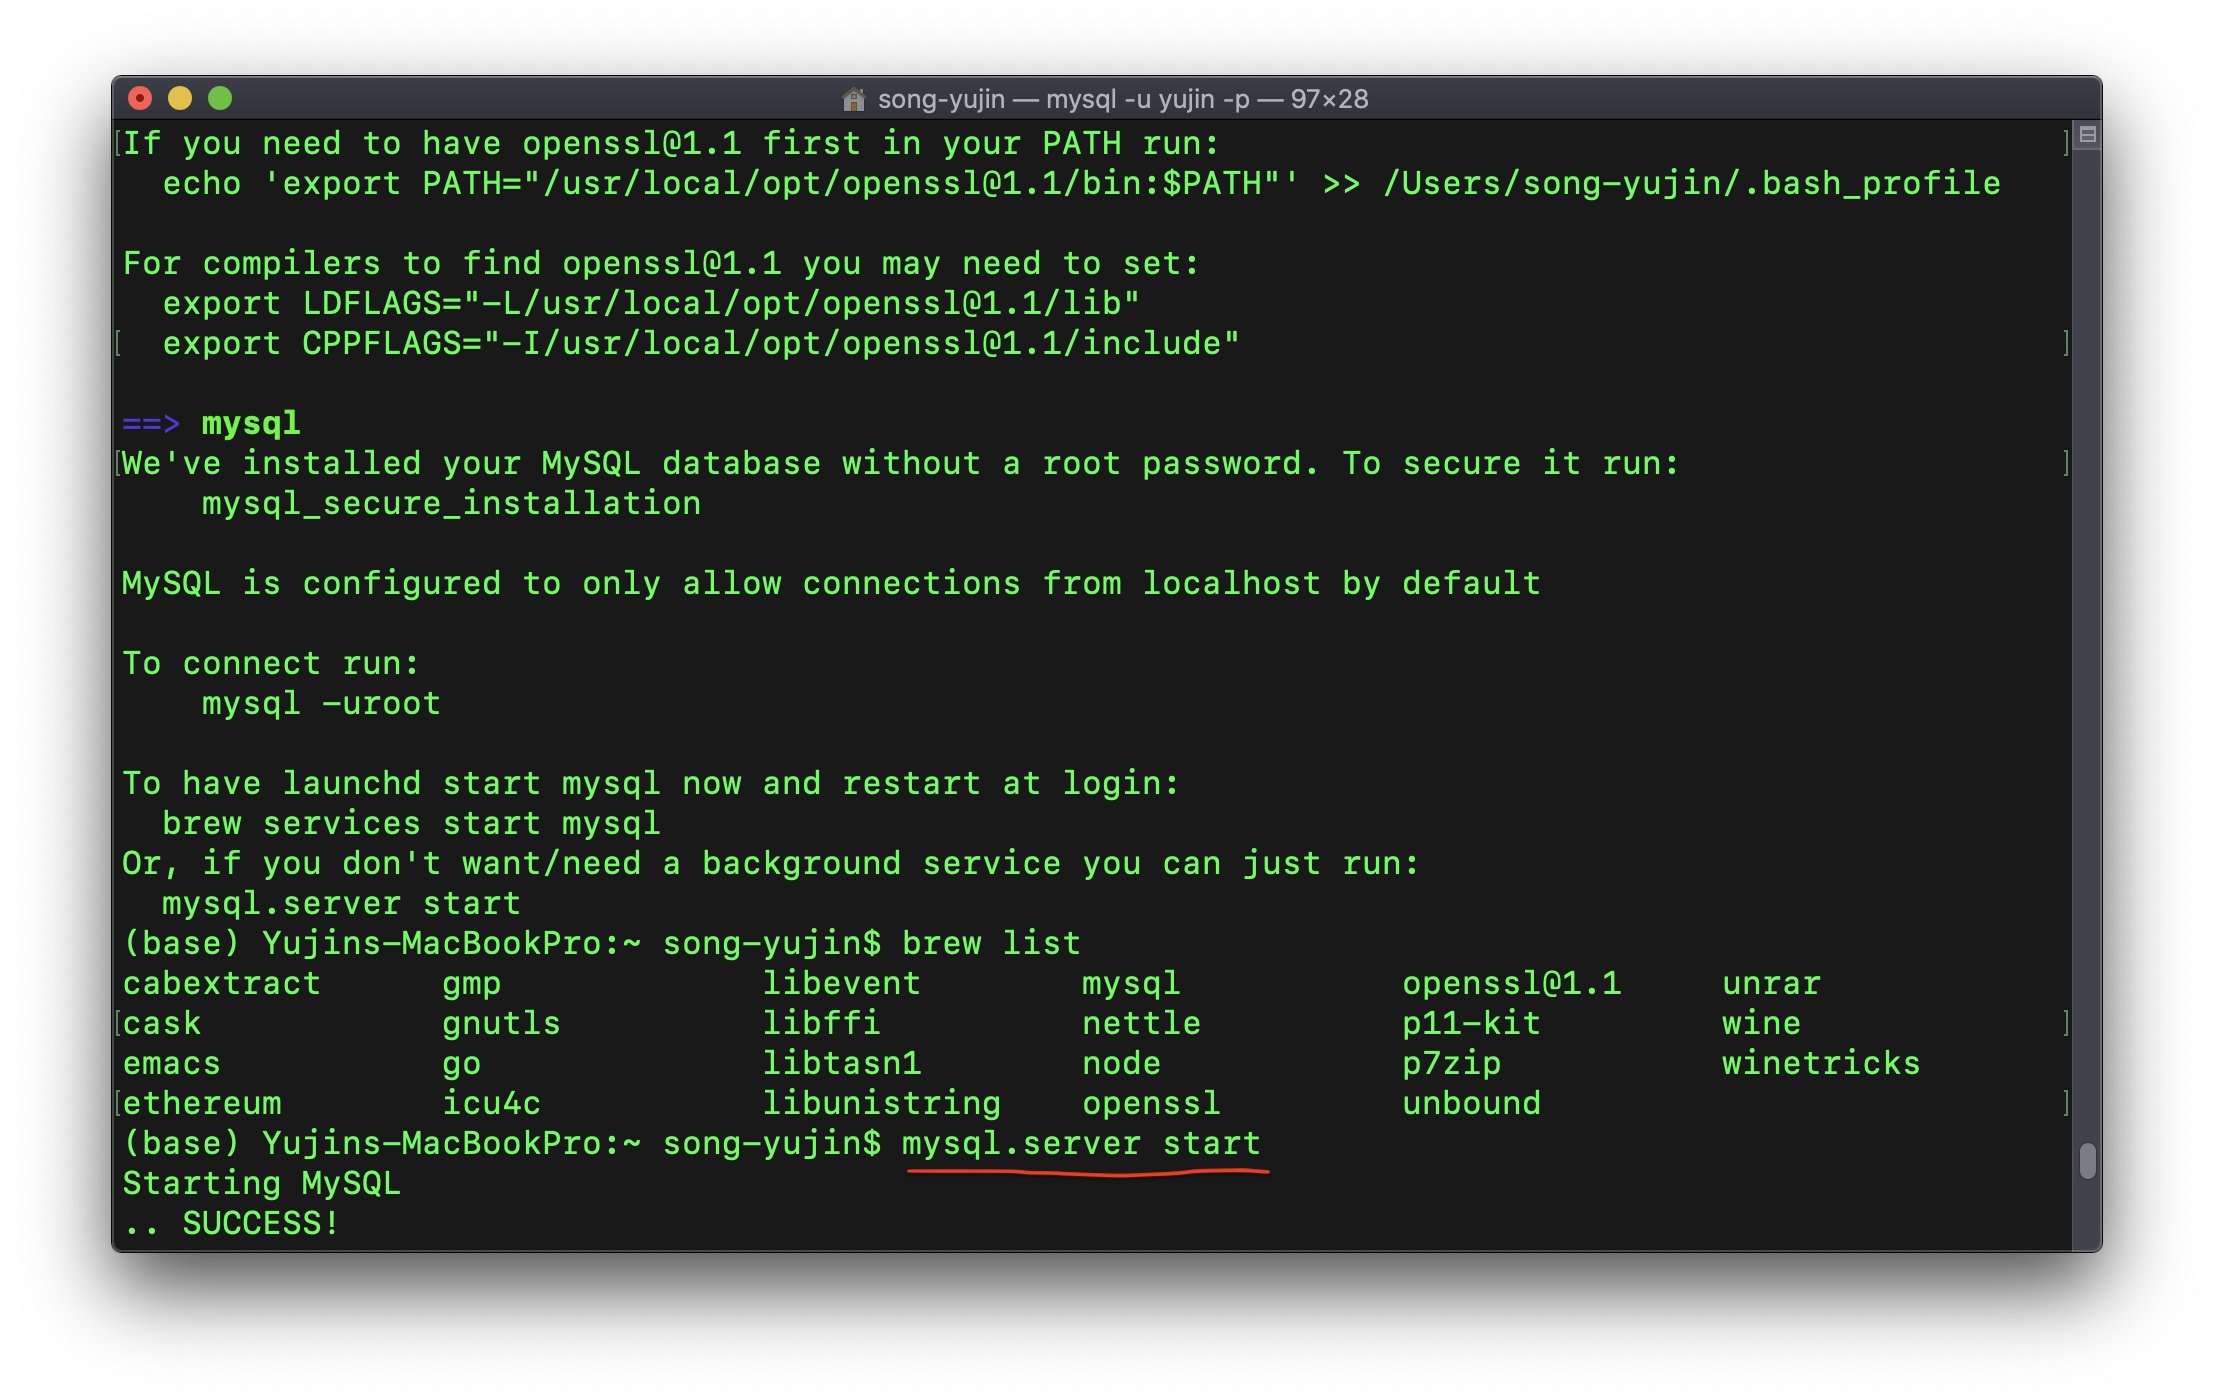Click the terminal scrollbar thumb
This screenshot has width=2214, height=1400.
coord(2087,1162)
